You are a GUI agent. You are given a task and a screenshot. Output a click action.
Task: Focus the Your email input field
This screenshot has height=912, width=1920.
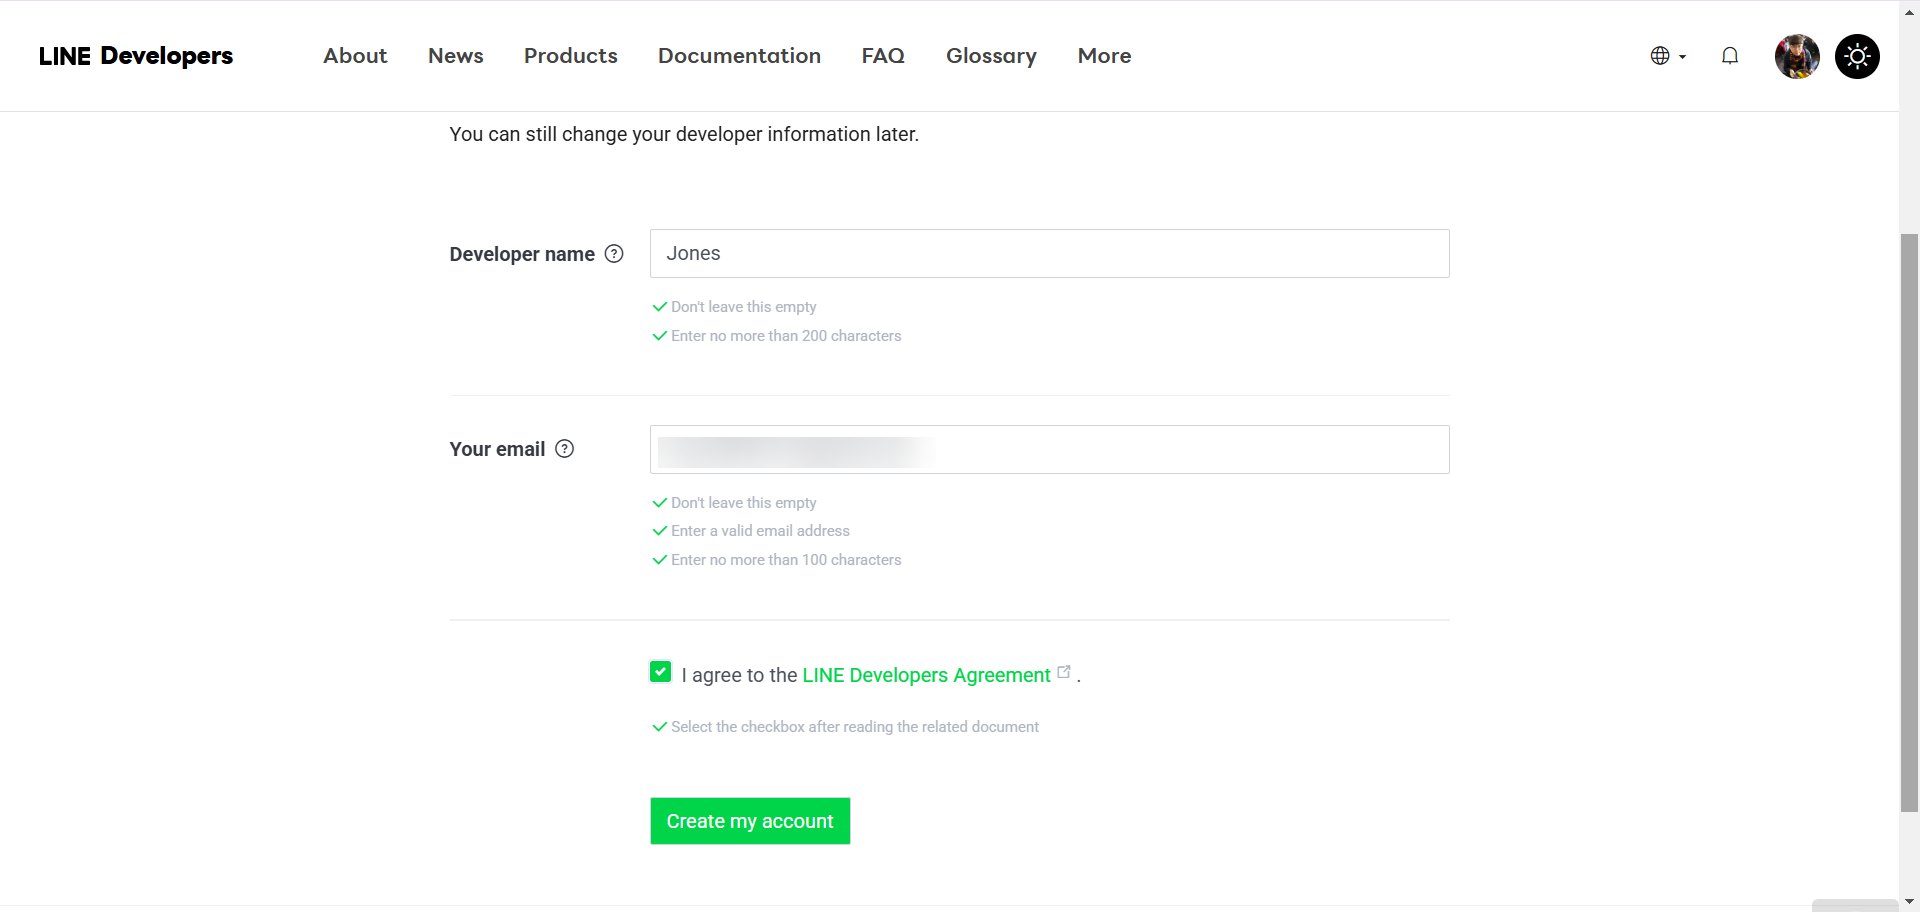click(1050, 450)
